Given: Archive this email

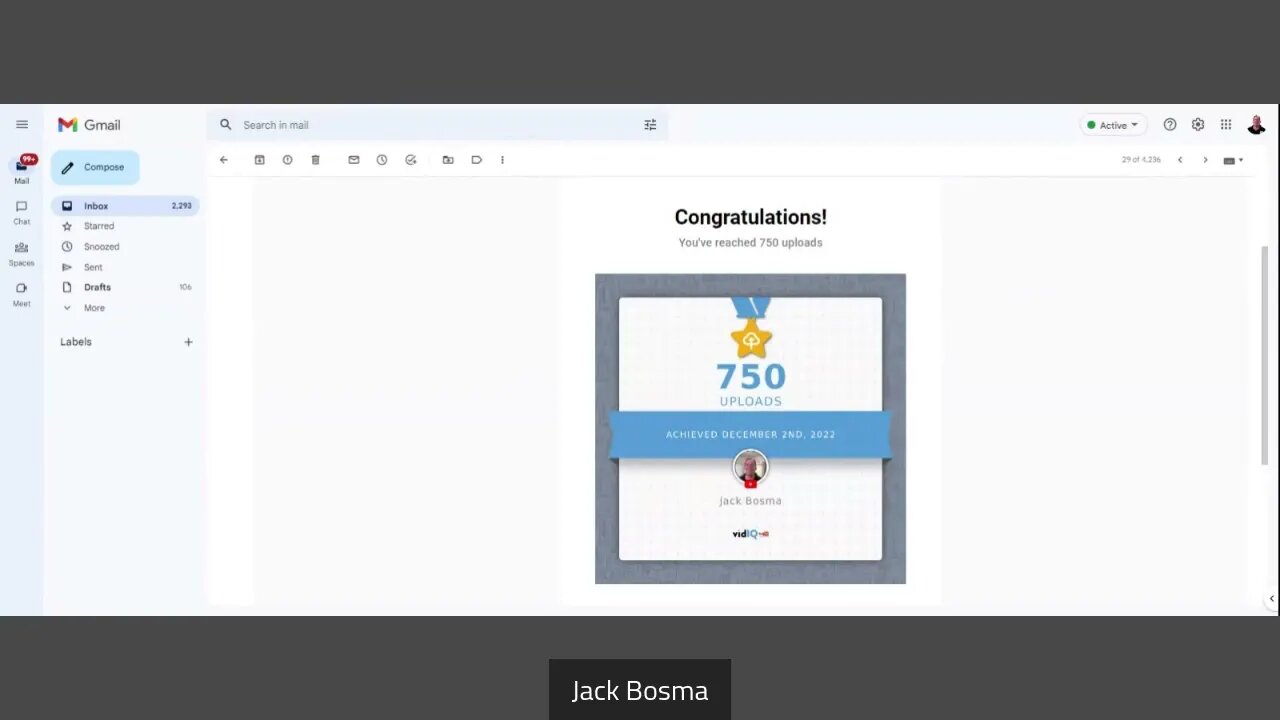Looking at the screenshot, I should click(x=259, y=160).
